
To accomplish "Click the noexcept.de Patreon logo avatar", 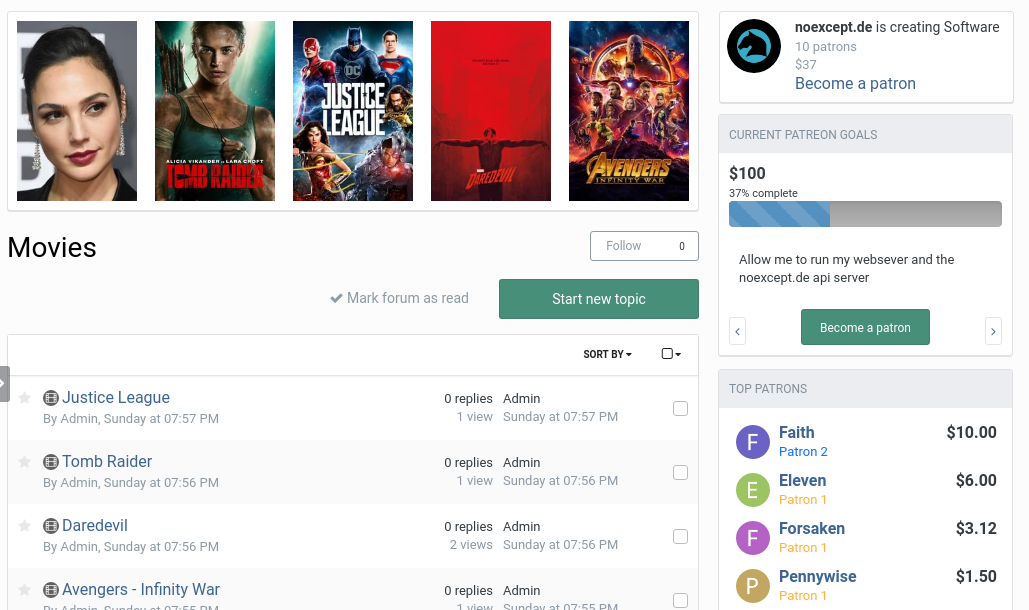I will click(753, 46).
